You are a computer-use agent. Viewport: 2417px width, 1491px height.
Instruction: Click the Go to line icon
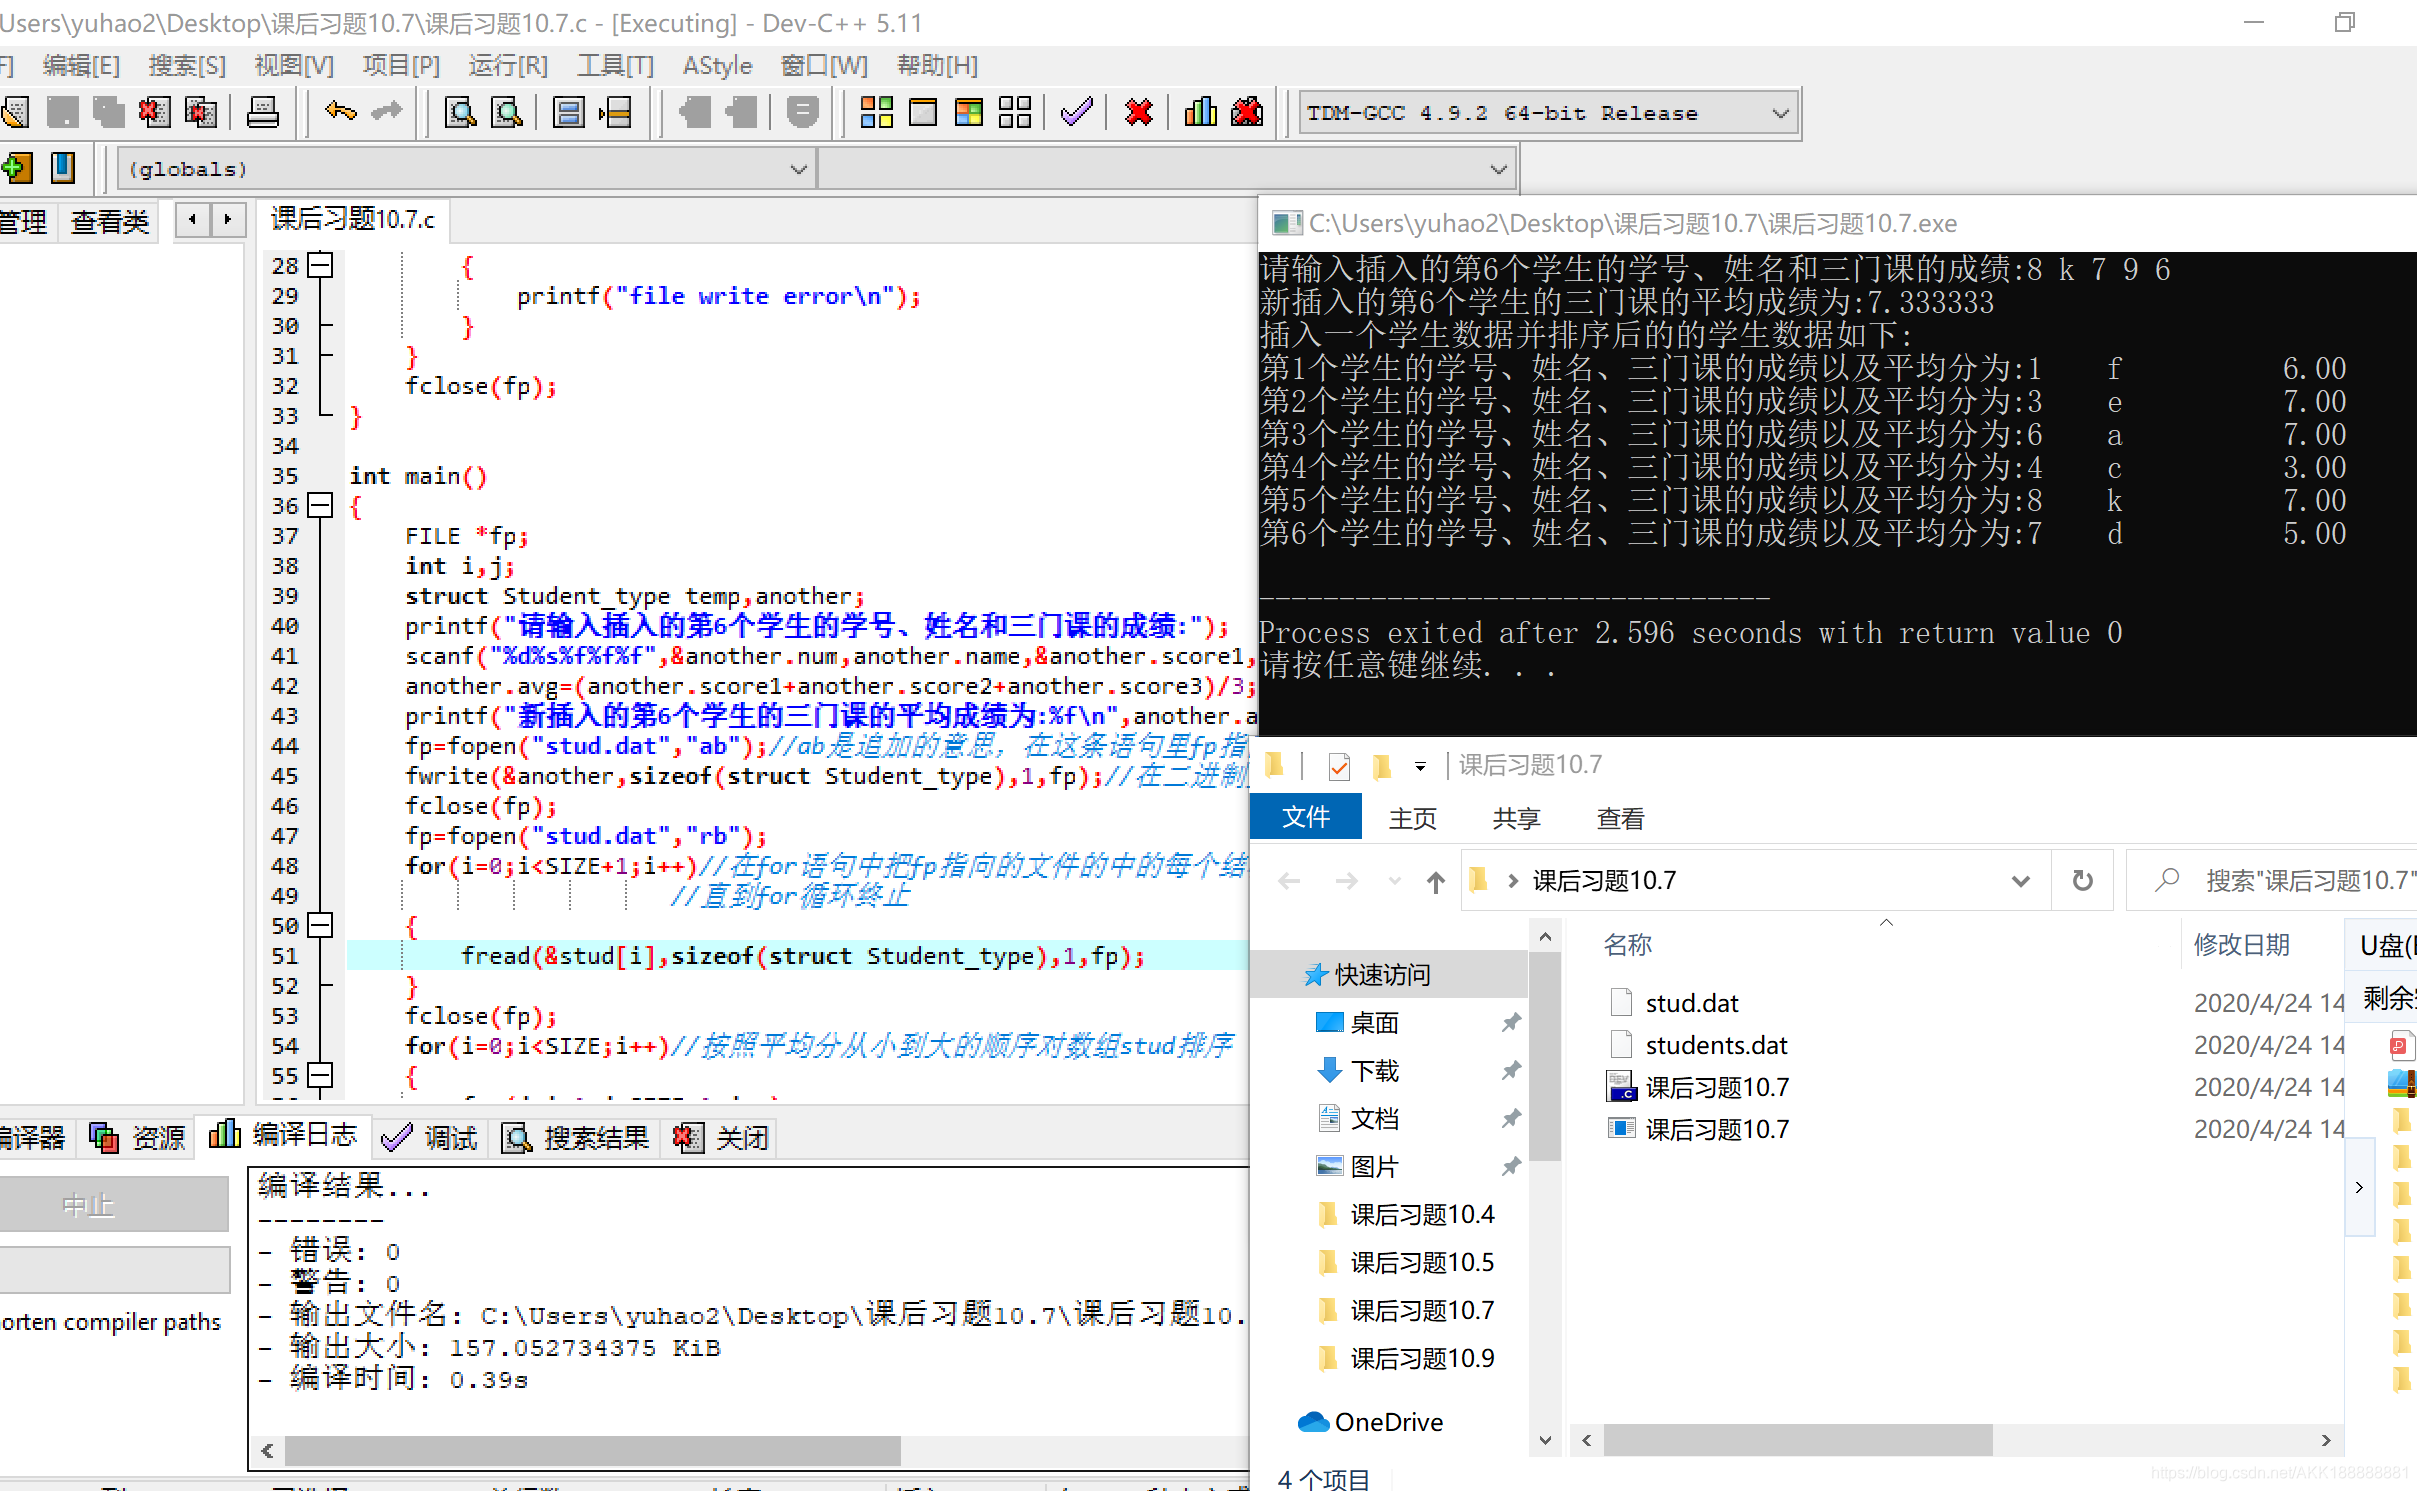(615, 112)
